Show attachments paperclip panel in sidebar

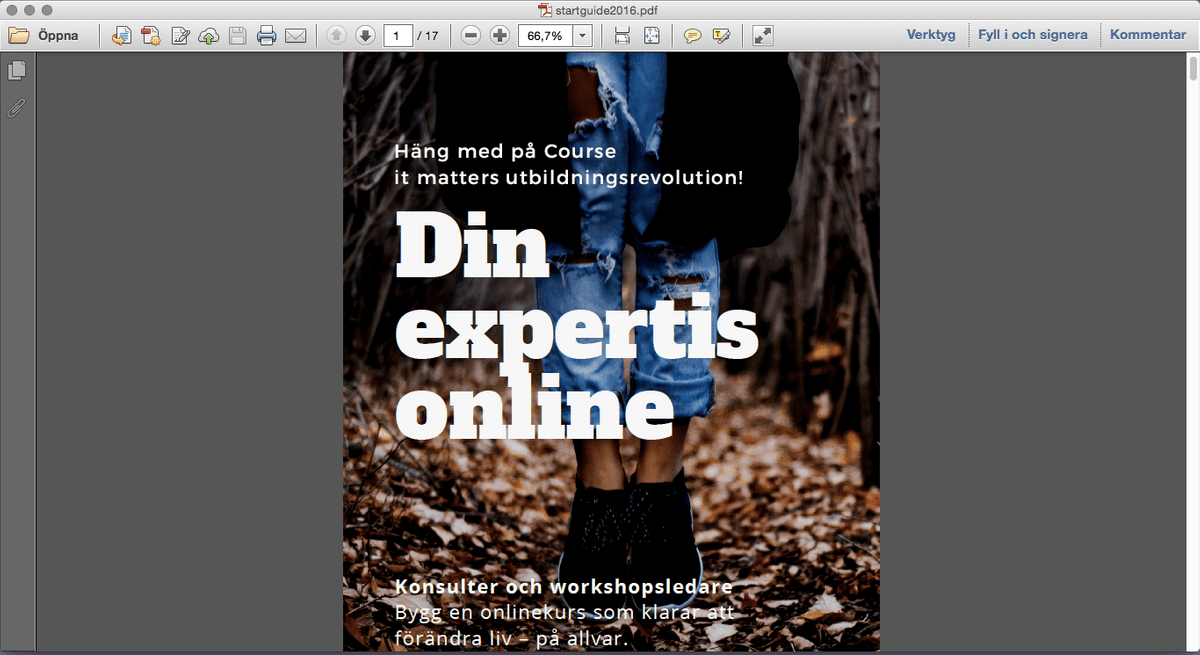click(16, 107)
